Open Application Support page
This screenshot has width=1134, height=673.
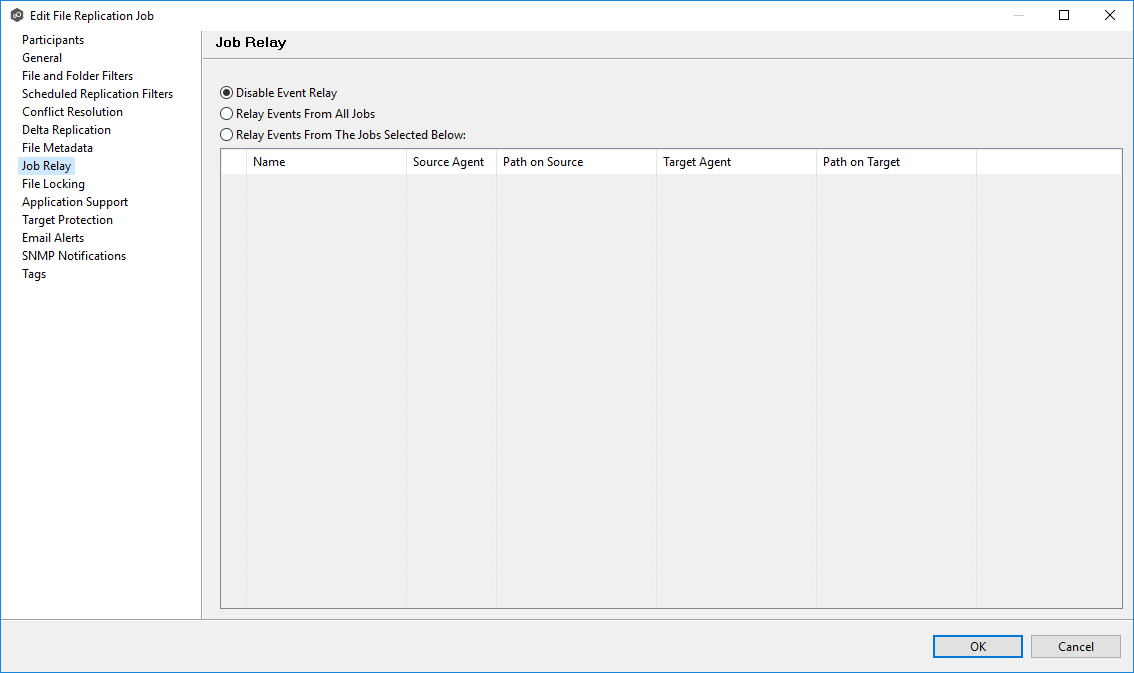point(75,202)
